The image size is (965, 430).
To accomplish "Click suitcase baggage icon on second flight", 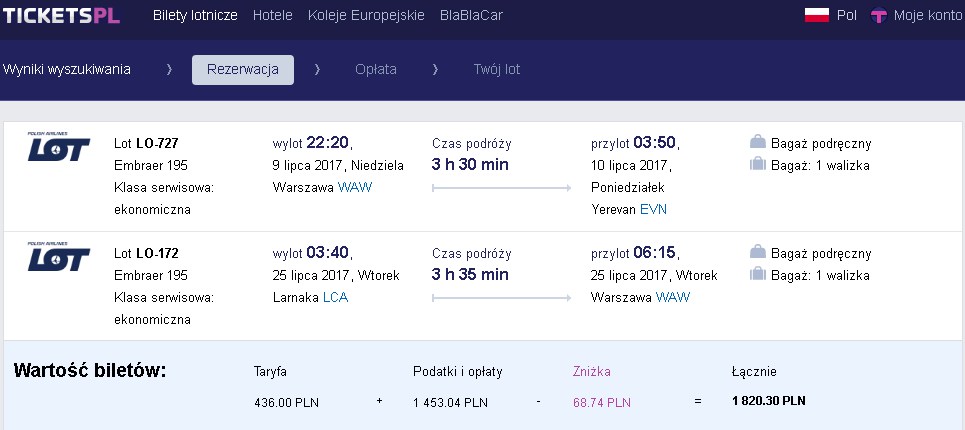I will [x=758, y=274].
